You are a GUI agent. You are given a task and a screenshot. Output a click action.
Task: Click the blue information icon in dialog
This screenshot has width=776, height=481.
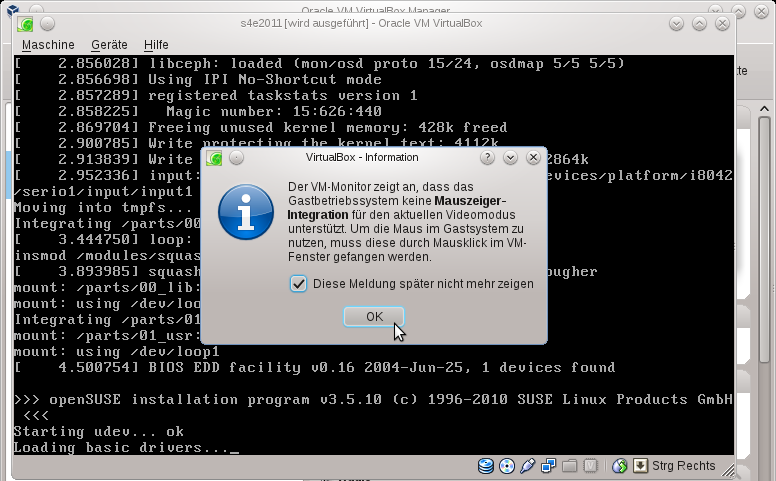click(x=246, y=212)
